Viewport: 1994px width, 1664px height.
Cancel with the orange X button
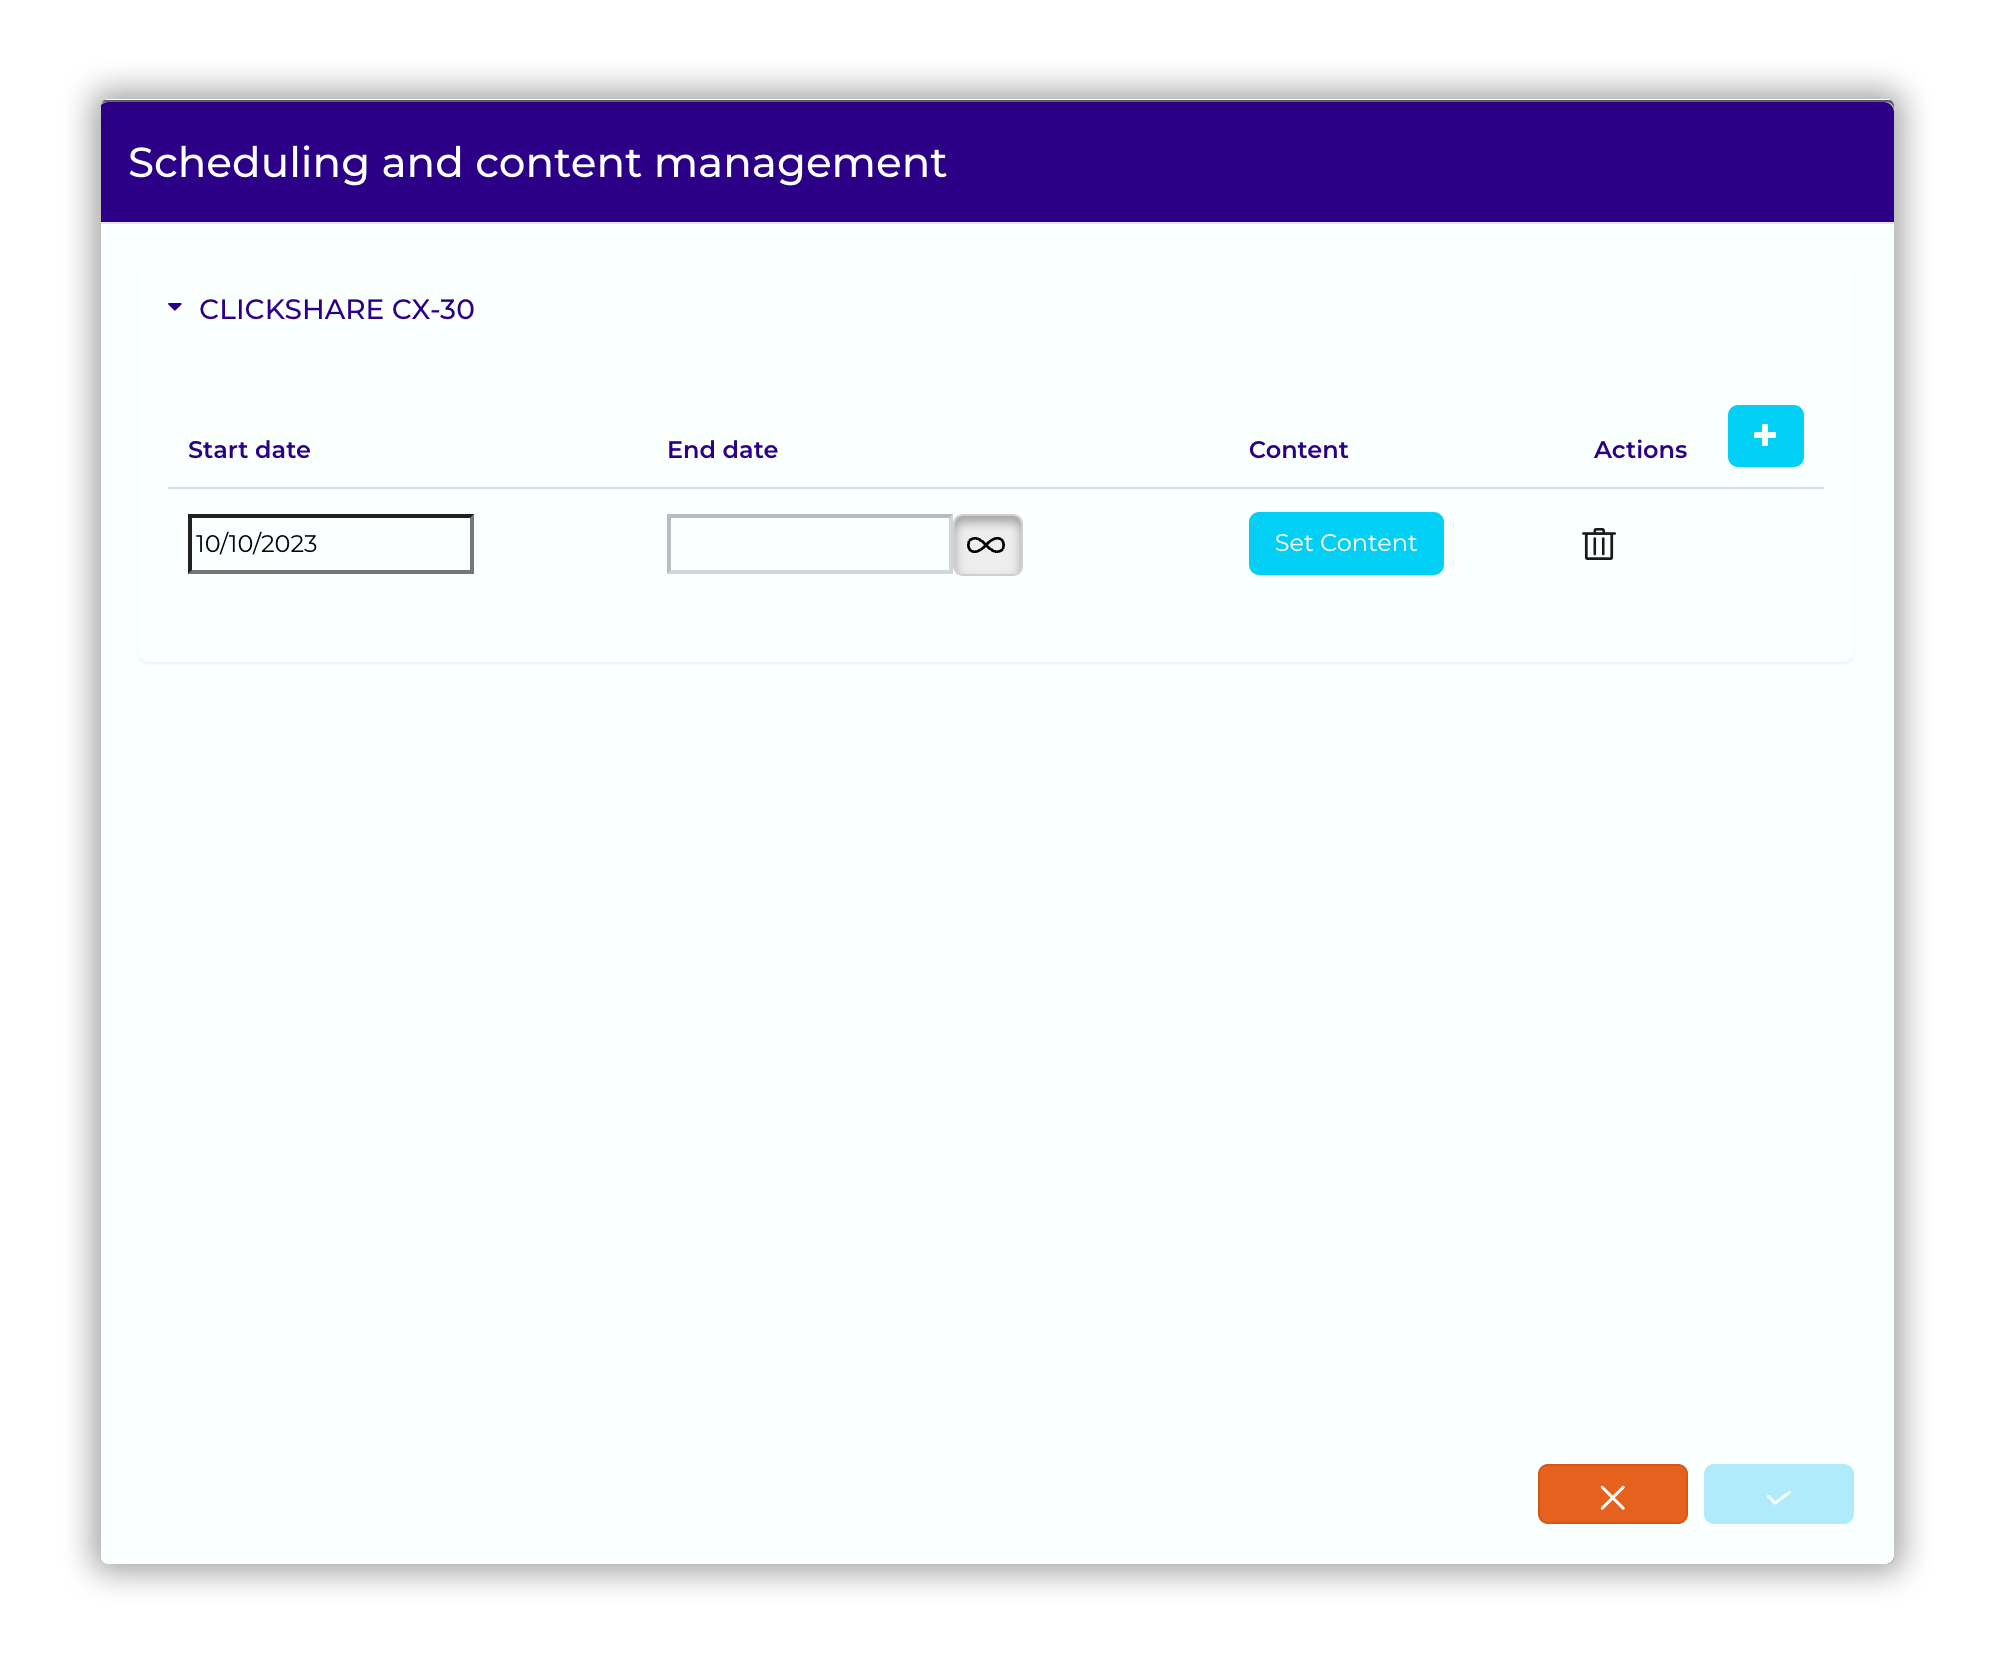(x=1612, y=1495)
